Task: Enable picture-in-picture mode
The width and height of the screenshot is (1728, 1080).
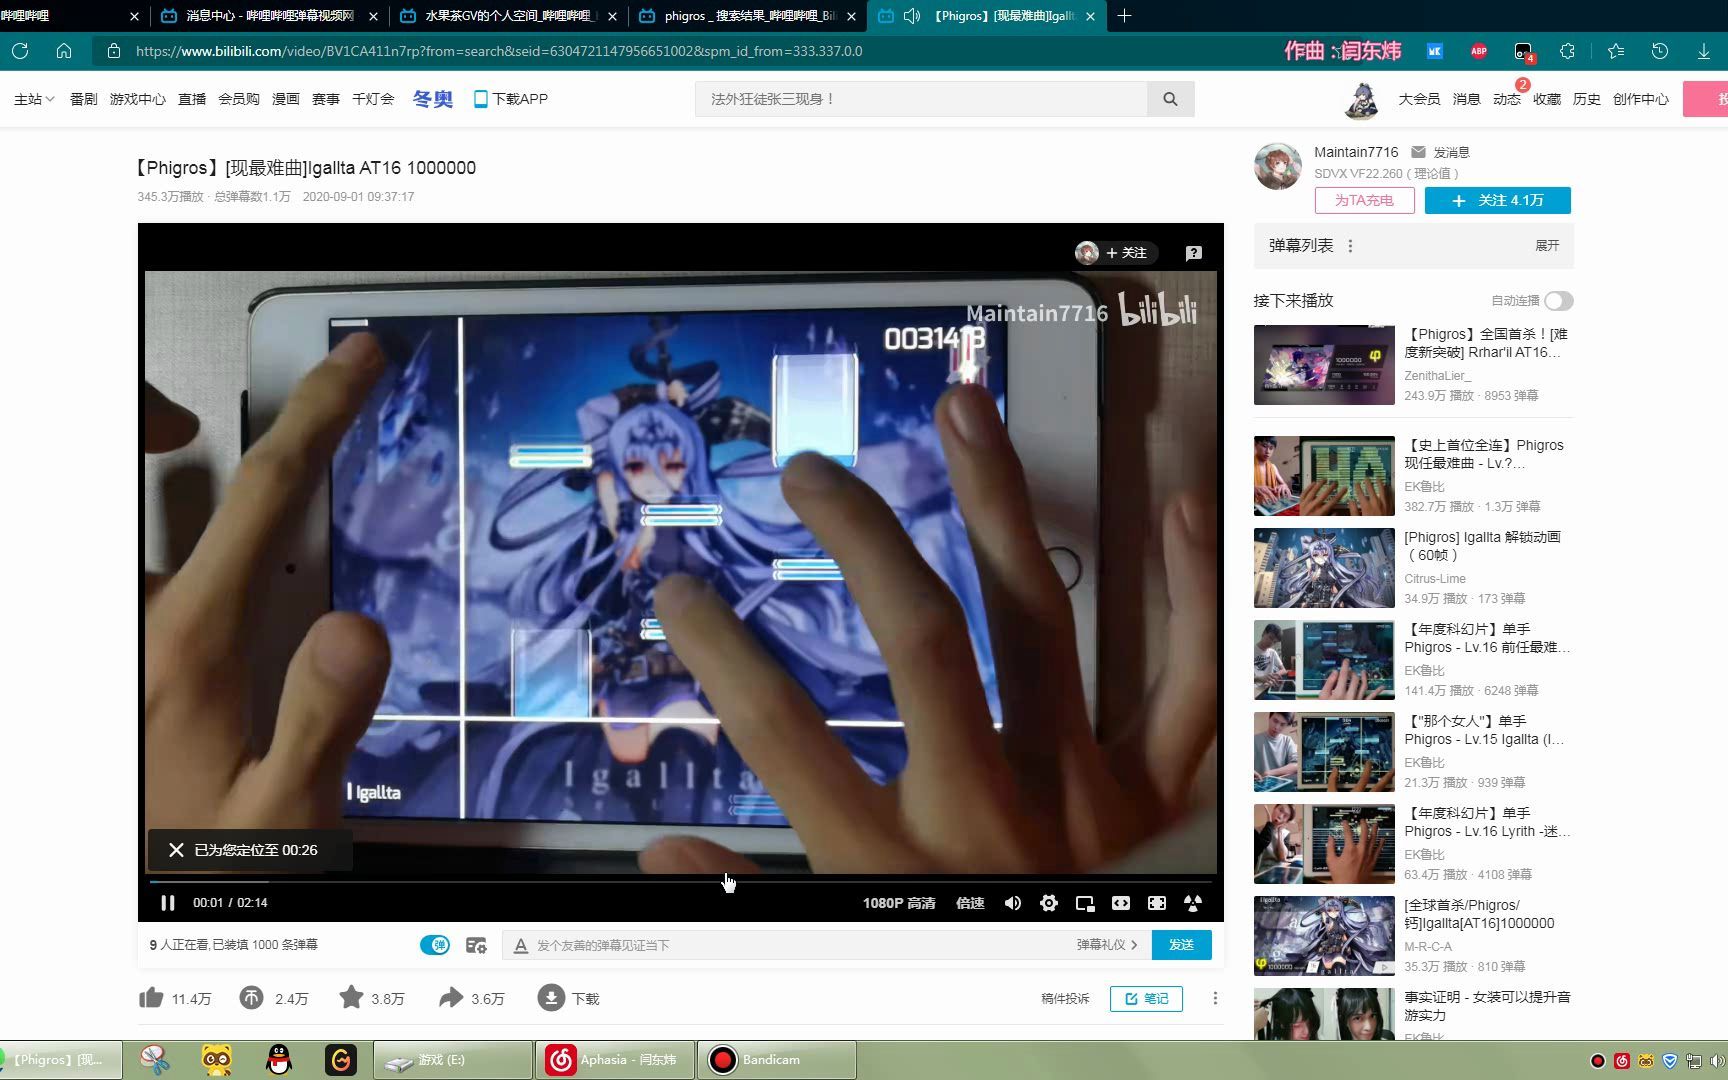Action: tap(1085, 903)
